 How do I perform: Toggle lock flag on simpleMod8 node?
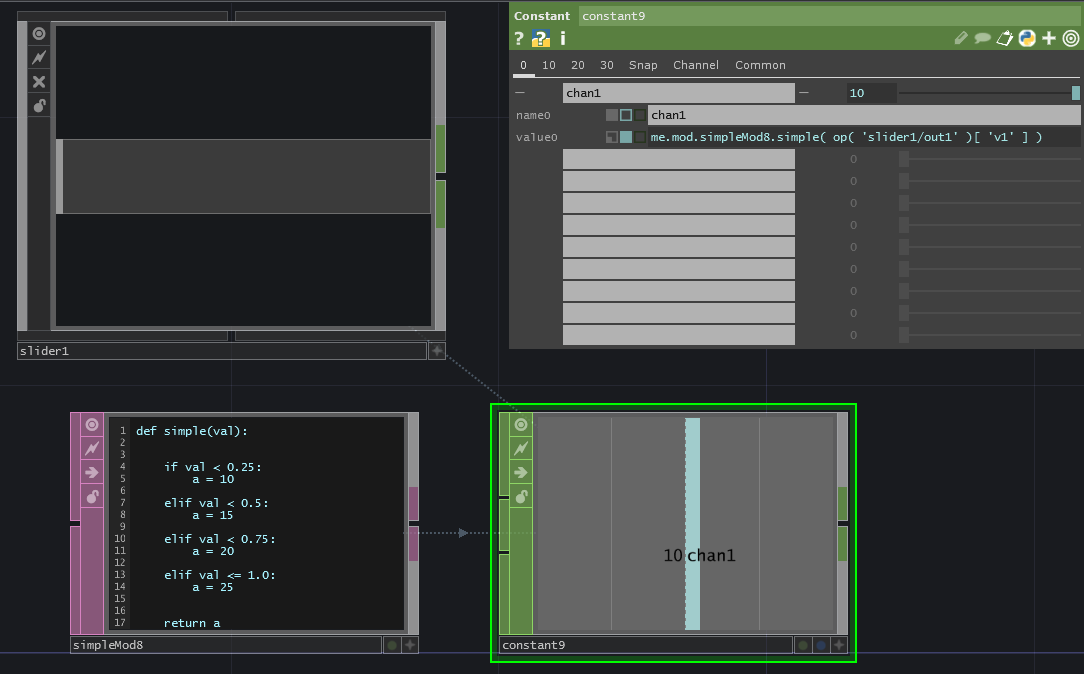pyautogui.click(x=92, y=496)
